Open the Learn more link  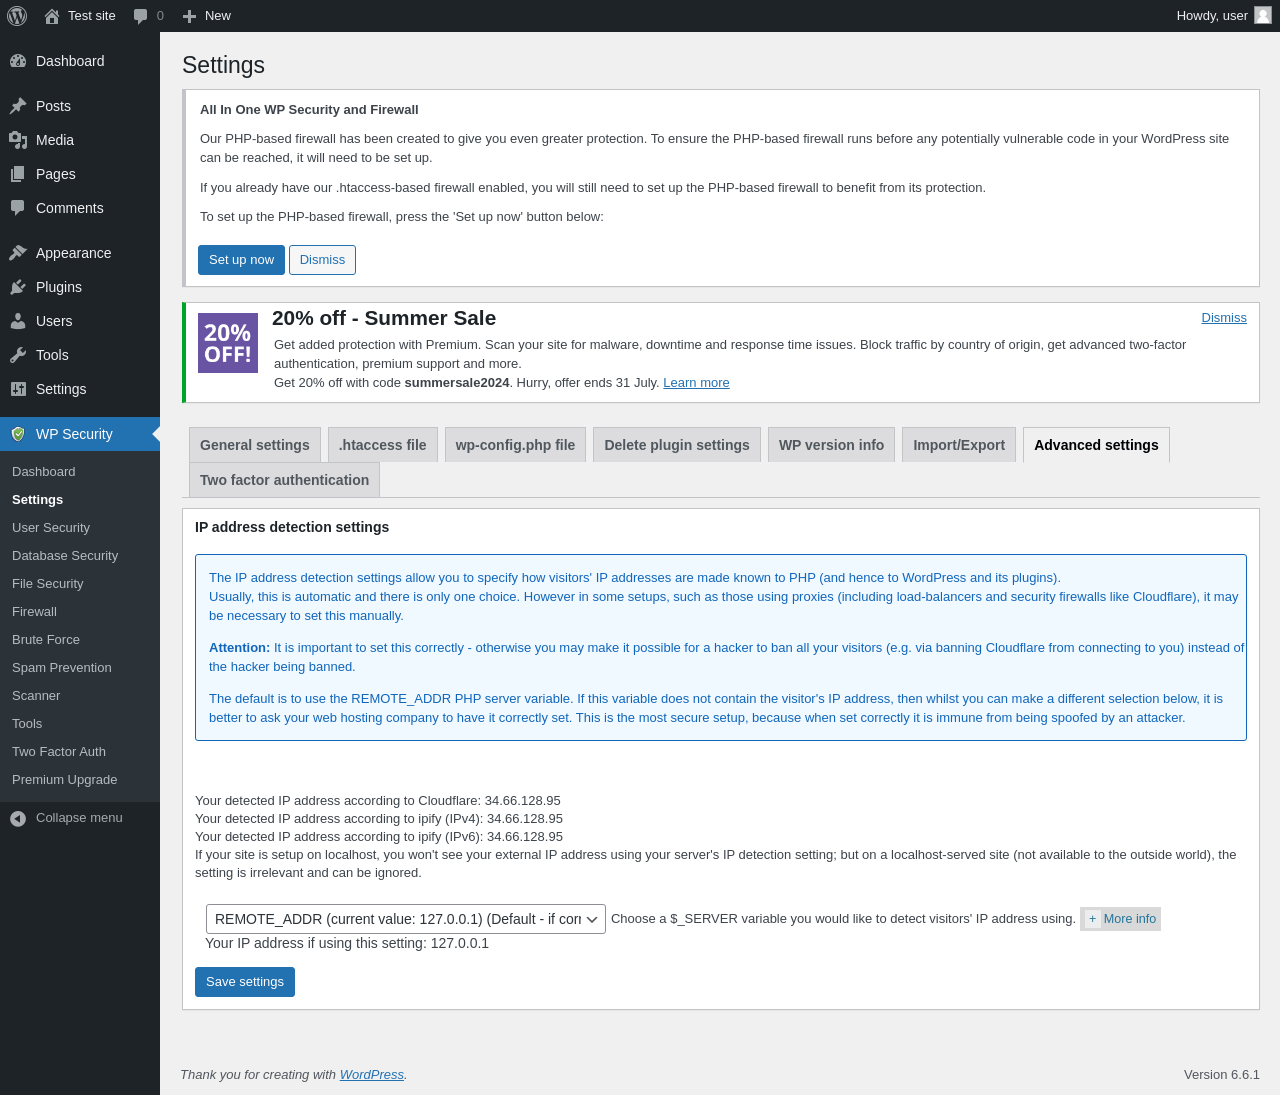point(696,383)
